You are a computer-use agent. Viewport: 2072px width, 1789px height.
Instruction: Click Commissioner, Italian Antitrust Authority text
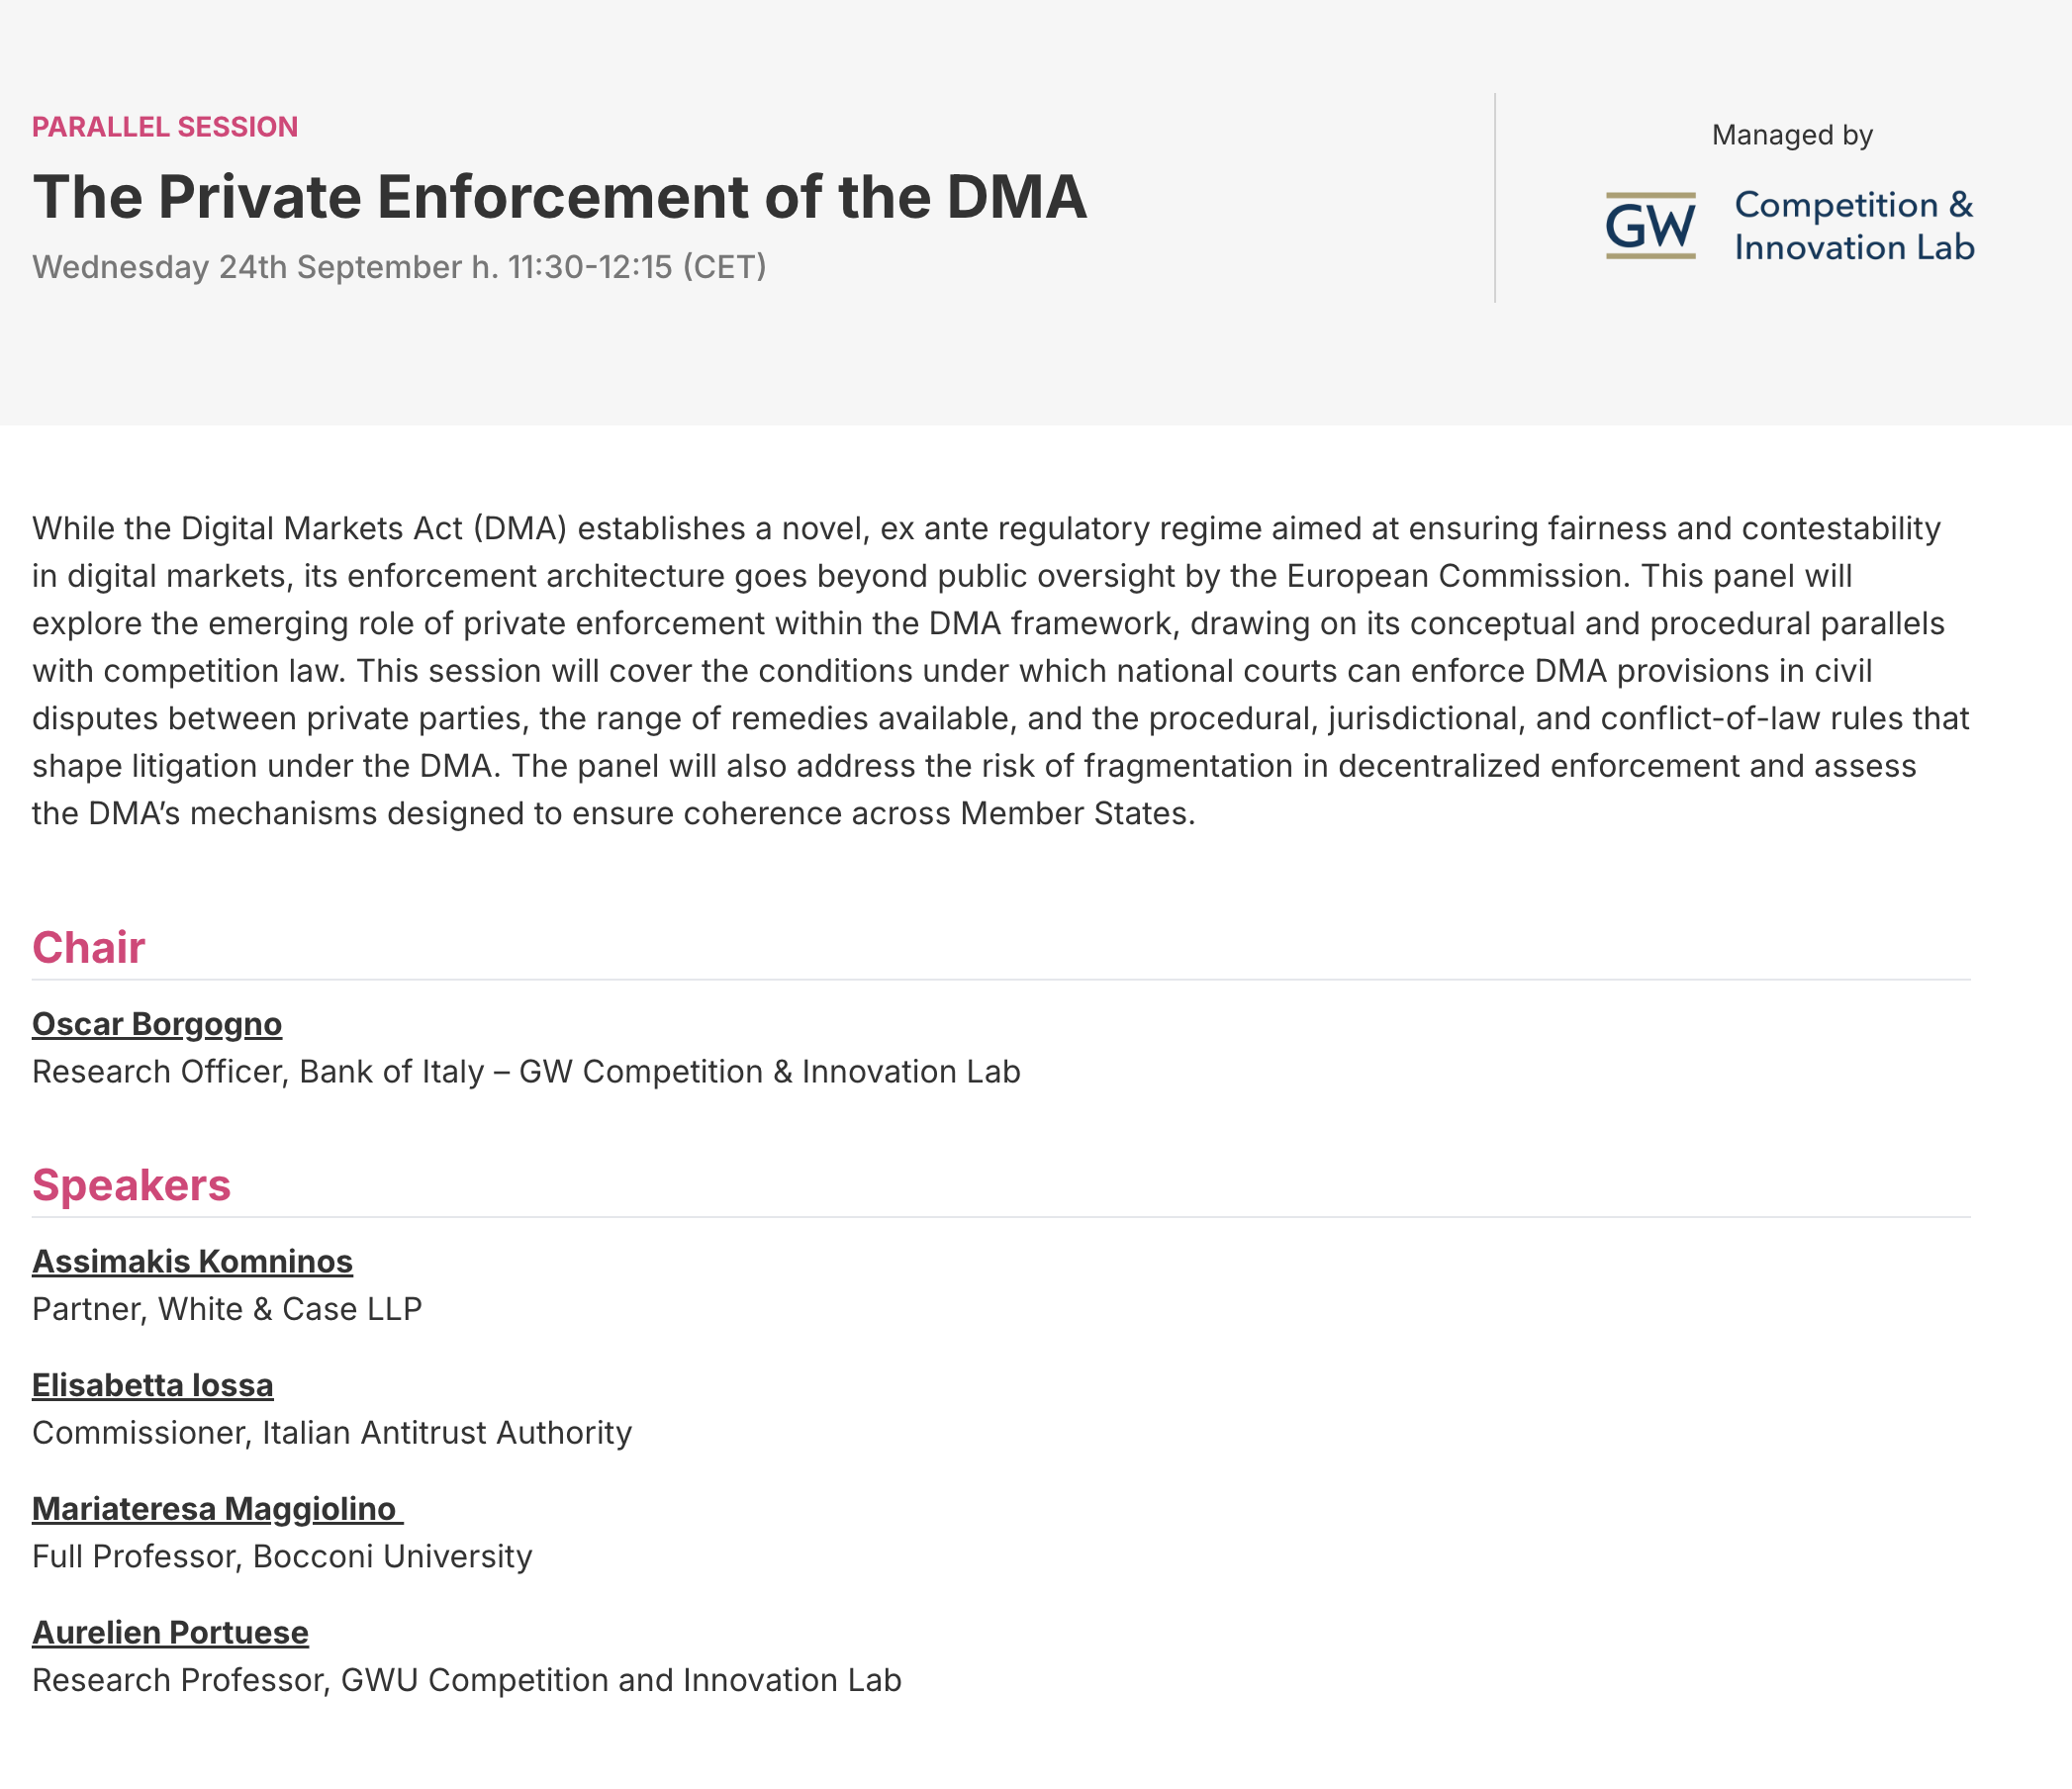click(332, 1433)
